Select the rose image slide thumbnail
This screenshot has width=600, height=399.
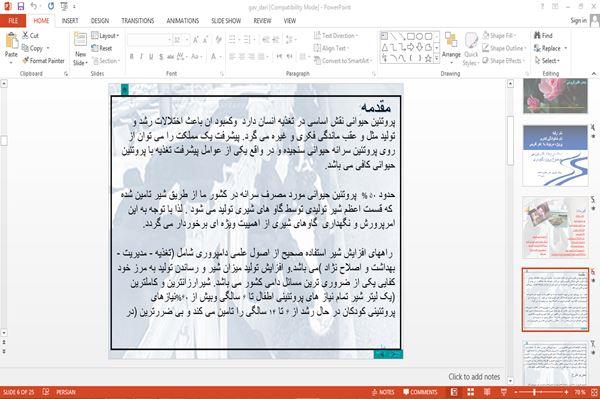pyautogui.click(x=555, y=96)
